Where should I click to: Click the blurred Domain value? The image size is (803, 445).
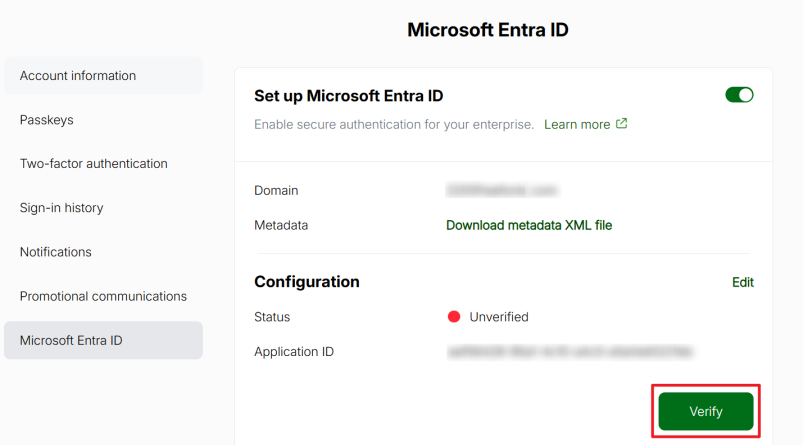502,190
